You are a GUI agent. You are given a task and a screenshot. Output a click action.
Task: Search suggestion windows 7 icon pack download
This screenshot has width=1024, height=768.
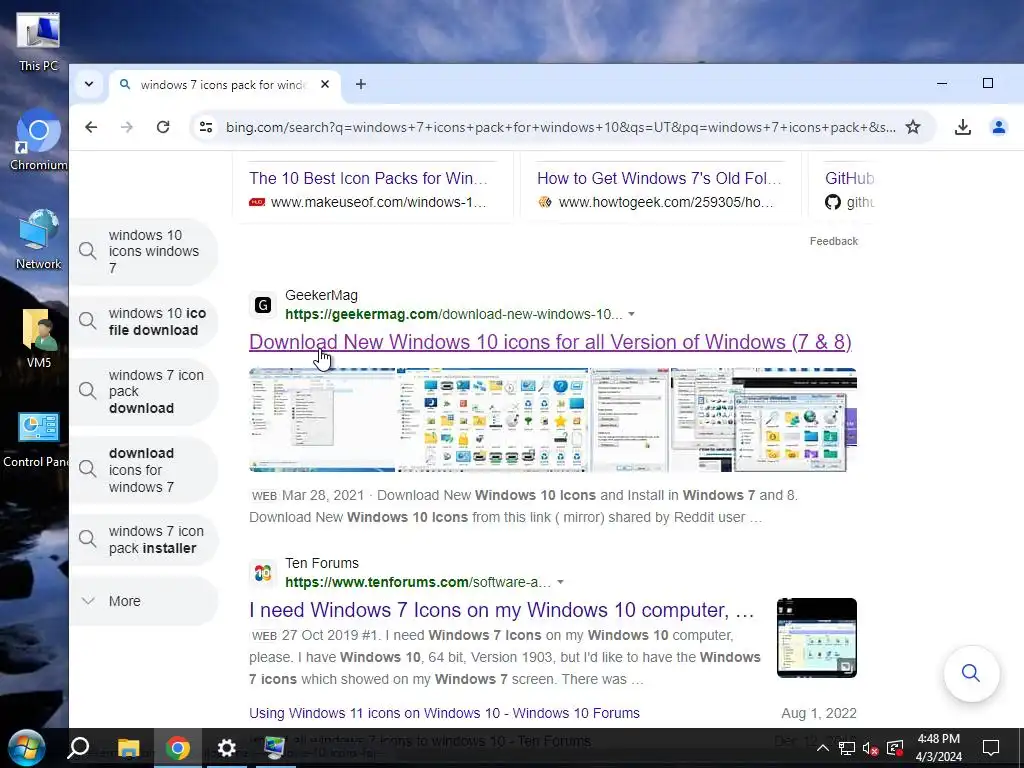coord(144,391)
